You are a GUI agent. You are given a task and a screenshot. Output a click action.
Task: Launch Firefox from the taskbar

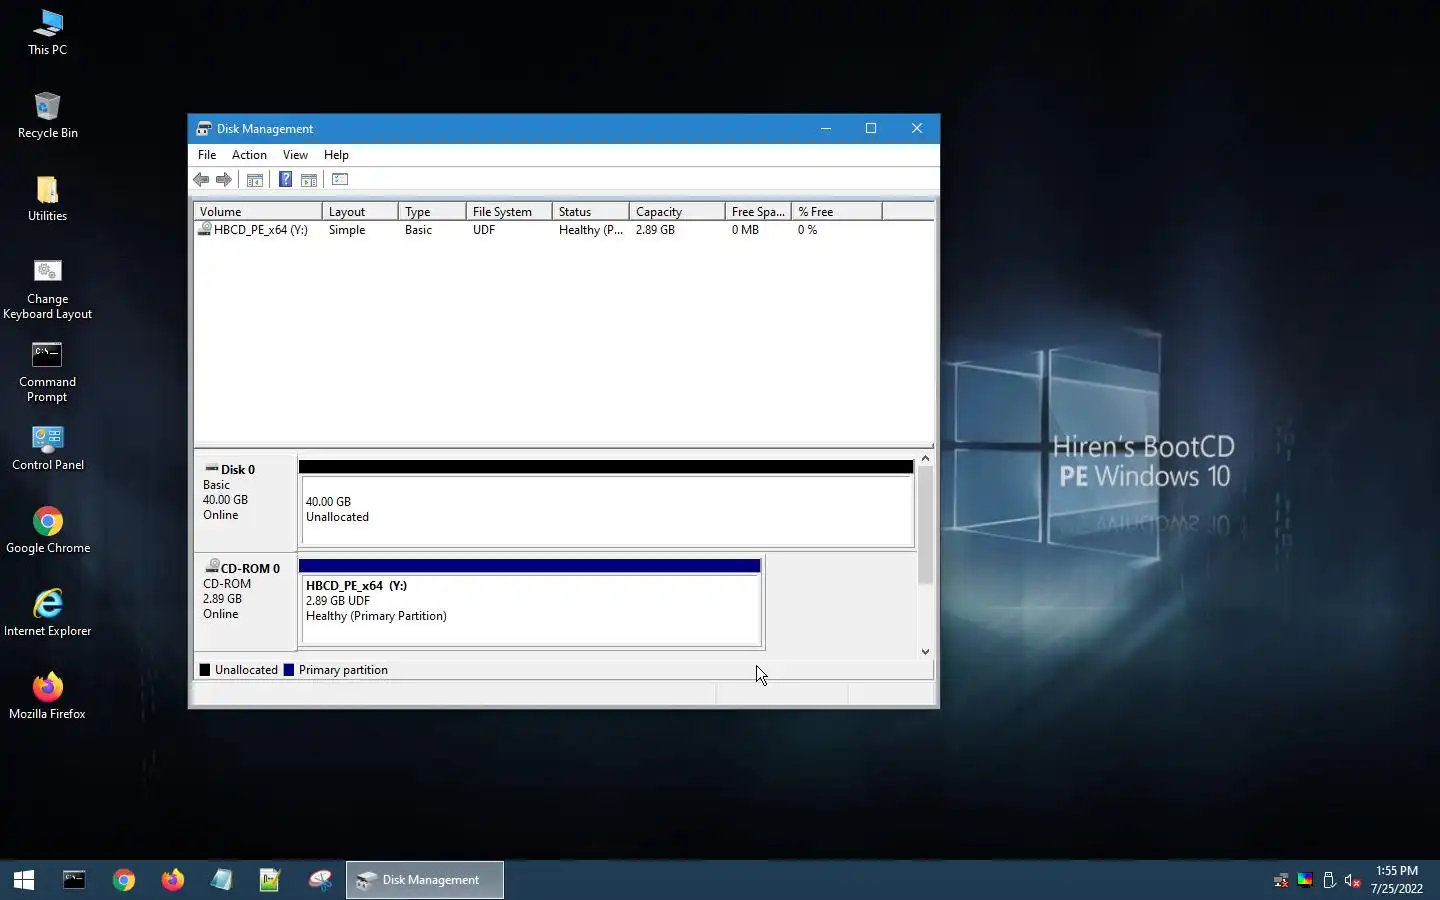173,880
